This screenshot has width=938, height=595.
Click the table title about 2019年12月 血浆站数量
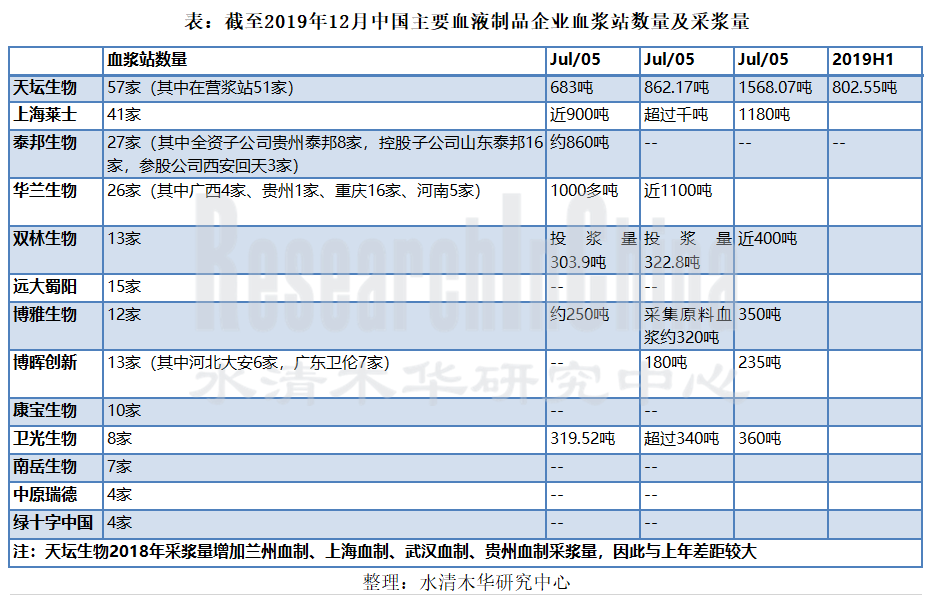coord(467,22)
